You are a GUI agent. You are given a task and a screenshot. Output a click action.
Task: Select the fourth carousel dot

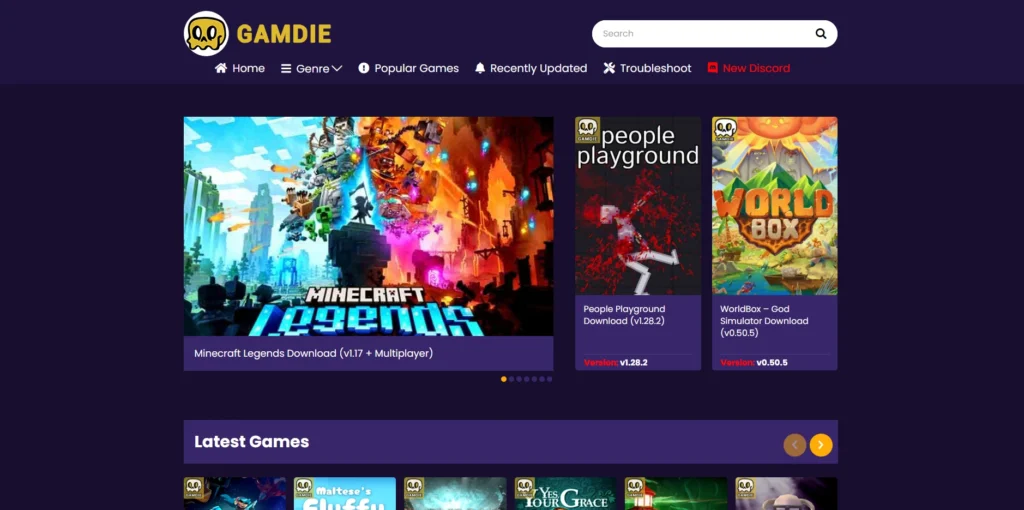point(526,379)
